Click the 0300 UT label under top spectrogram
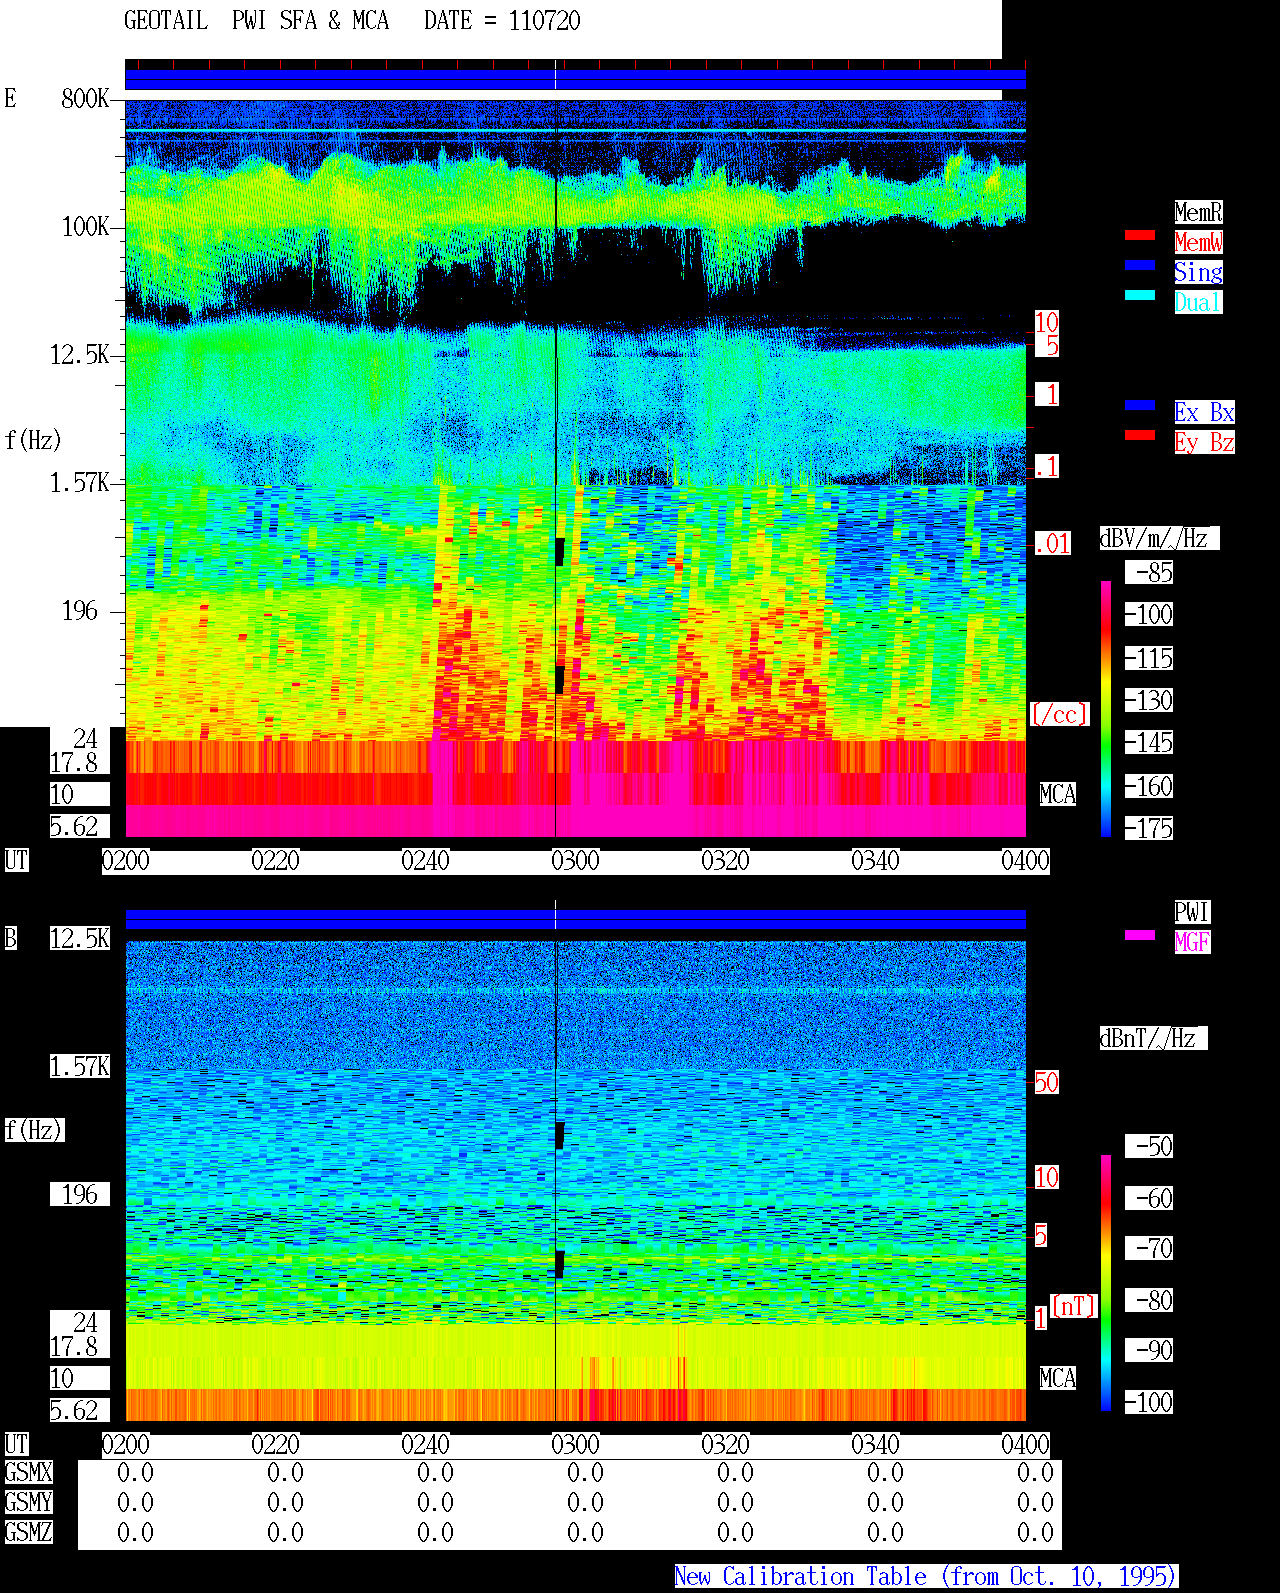The width and height of the screenshot is (1280, 1593). tap(575, 861)
